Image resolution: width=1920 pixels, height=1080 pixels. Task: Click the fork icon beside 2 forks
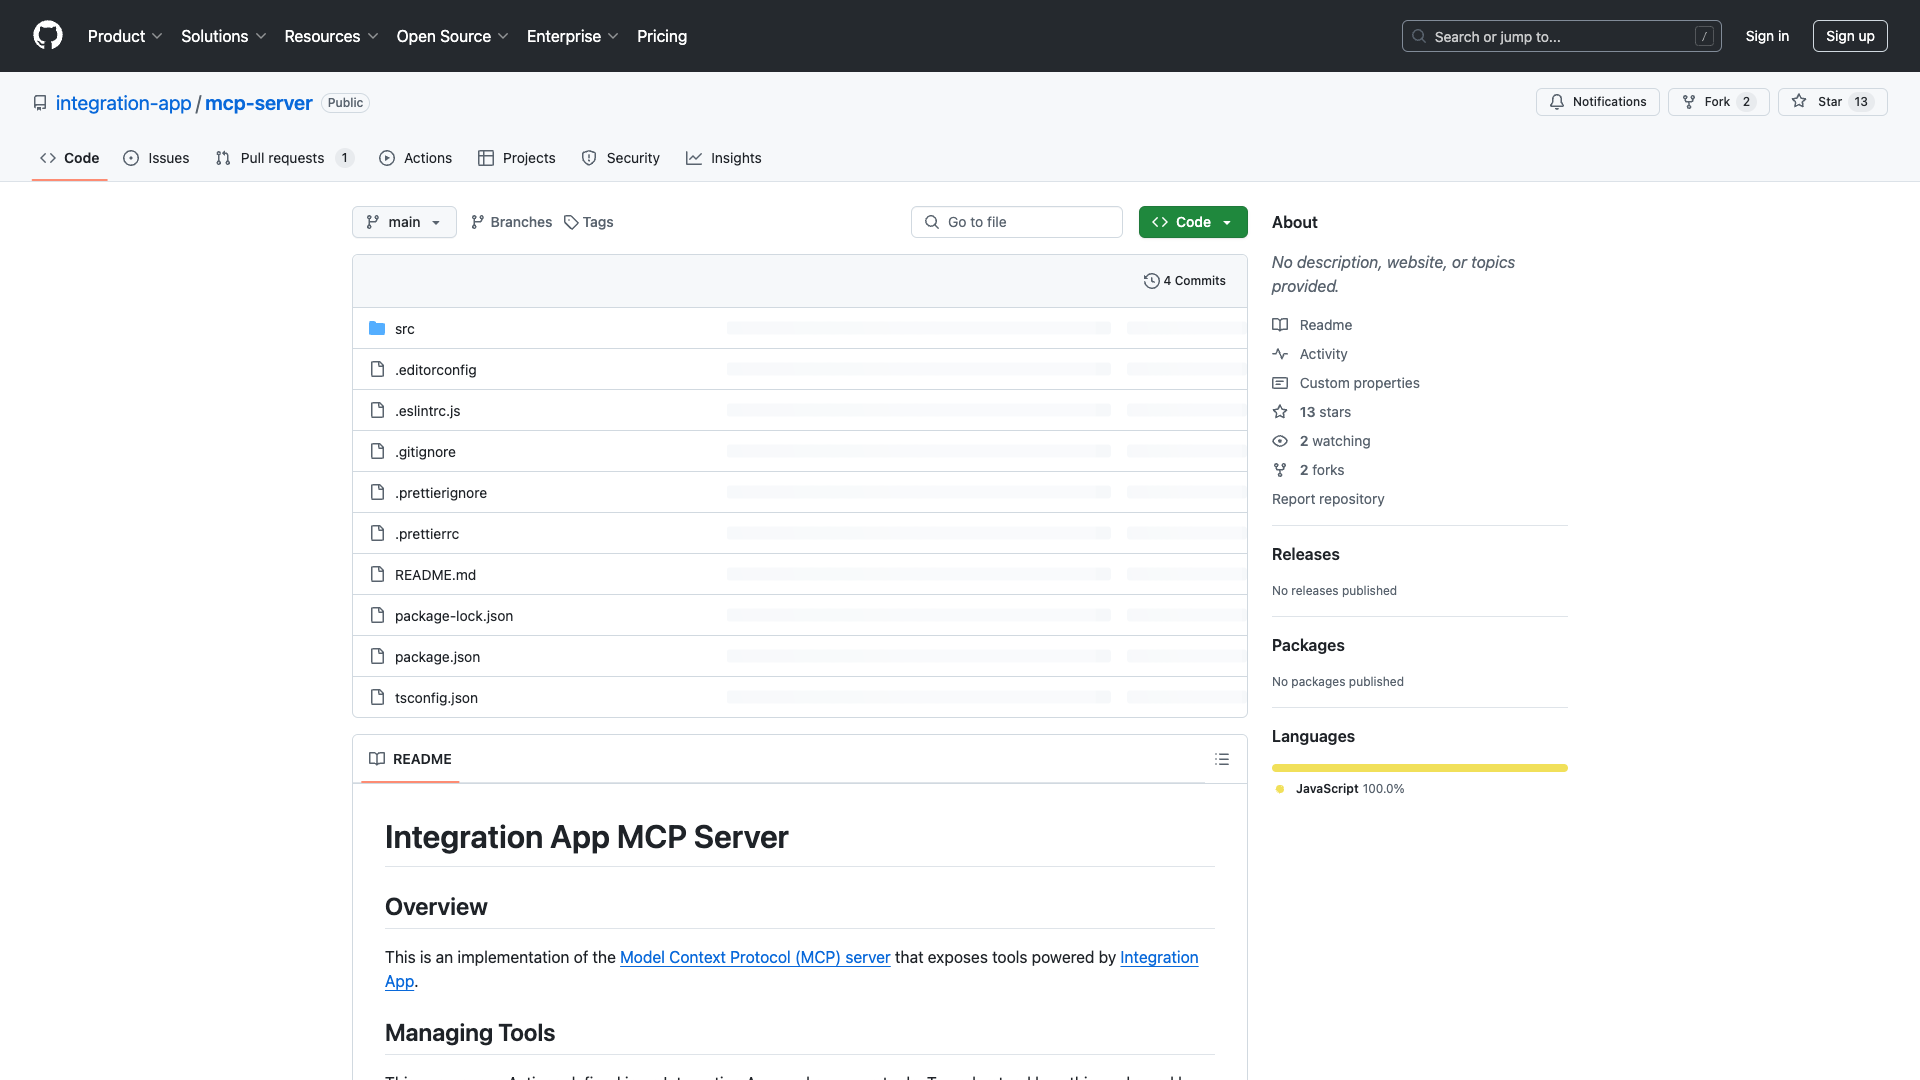pos(1280,470)
